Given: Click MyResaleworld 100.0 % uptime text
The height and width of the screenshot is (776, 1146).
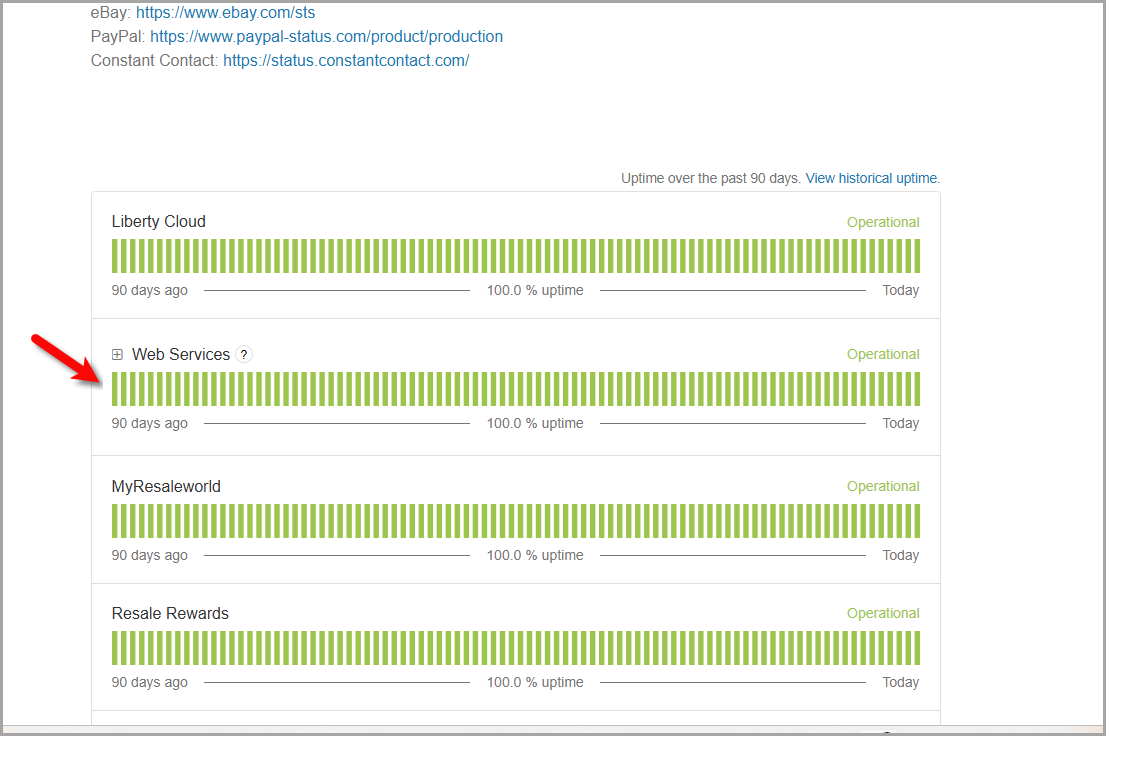Looking at the screenshot, I should click(x=535, y=556).
